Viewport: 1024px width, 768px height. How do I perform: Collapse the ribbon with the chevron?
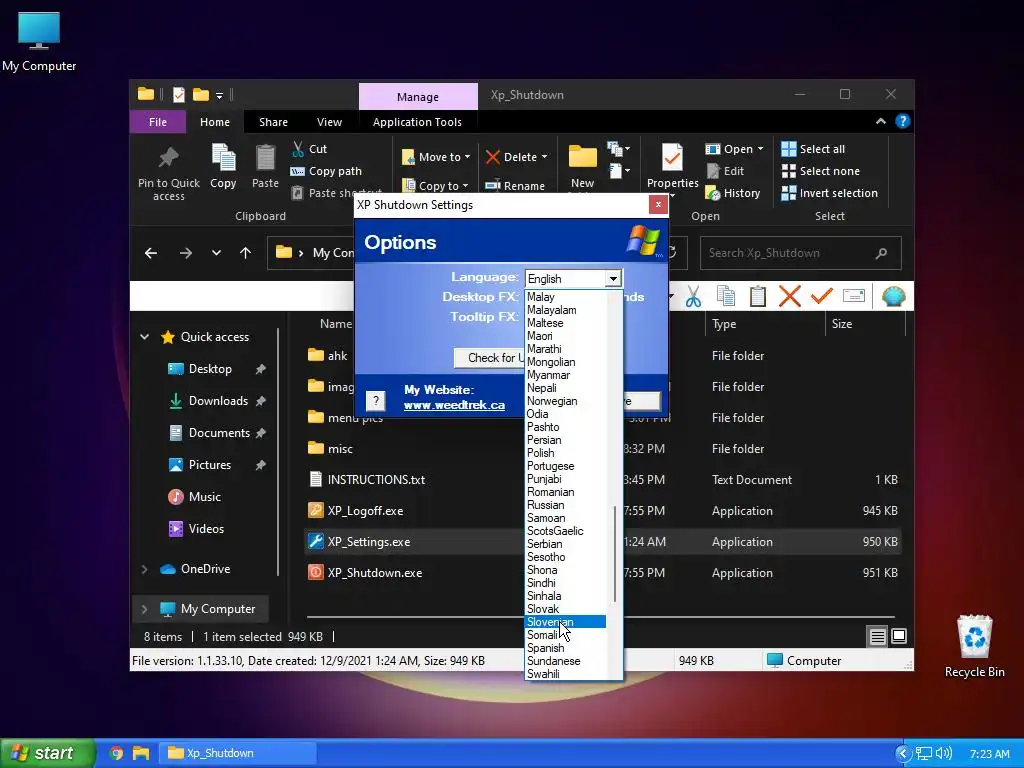pos(881,121)
